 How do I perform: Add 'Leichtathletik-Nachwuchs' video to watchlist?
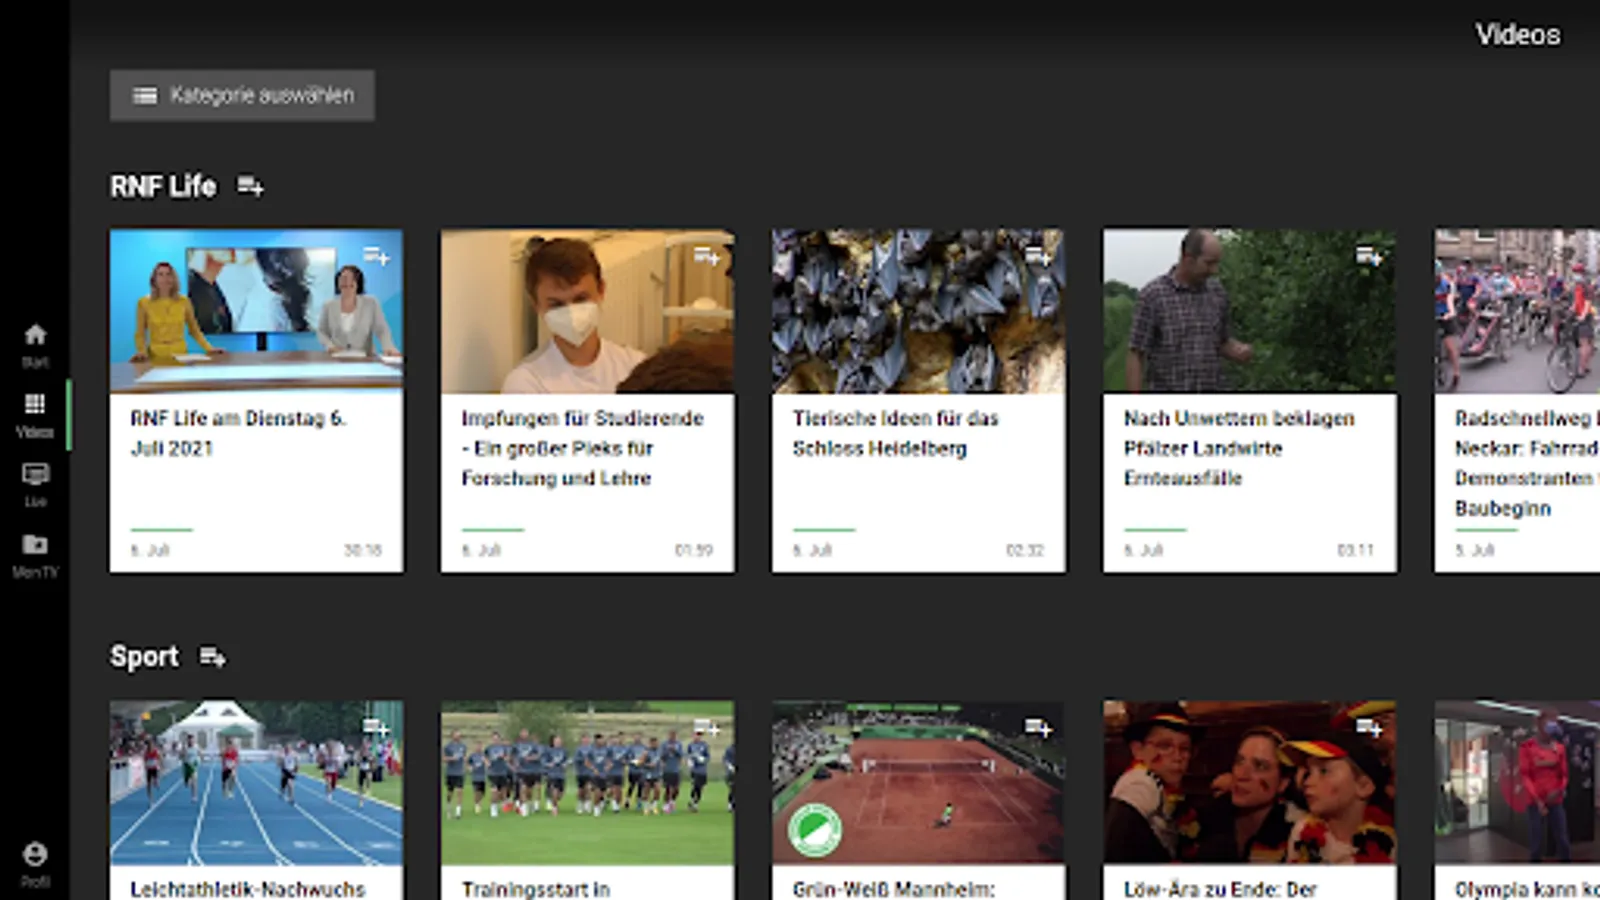coord(376,727)
